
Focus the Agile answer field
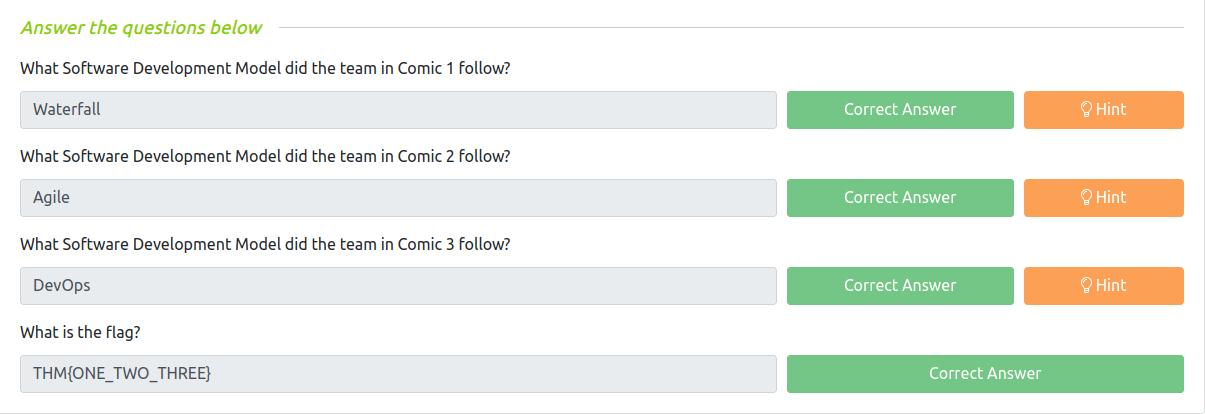coord(398,198)
